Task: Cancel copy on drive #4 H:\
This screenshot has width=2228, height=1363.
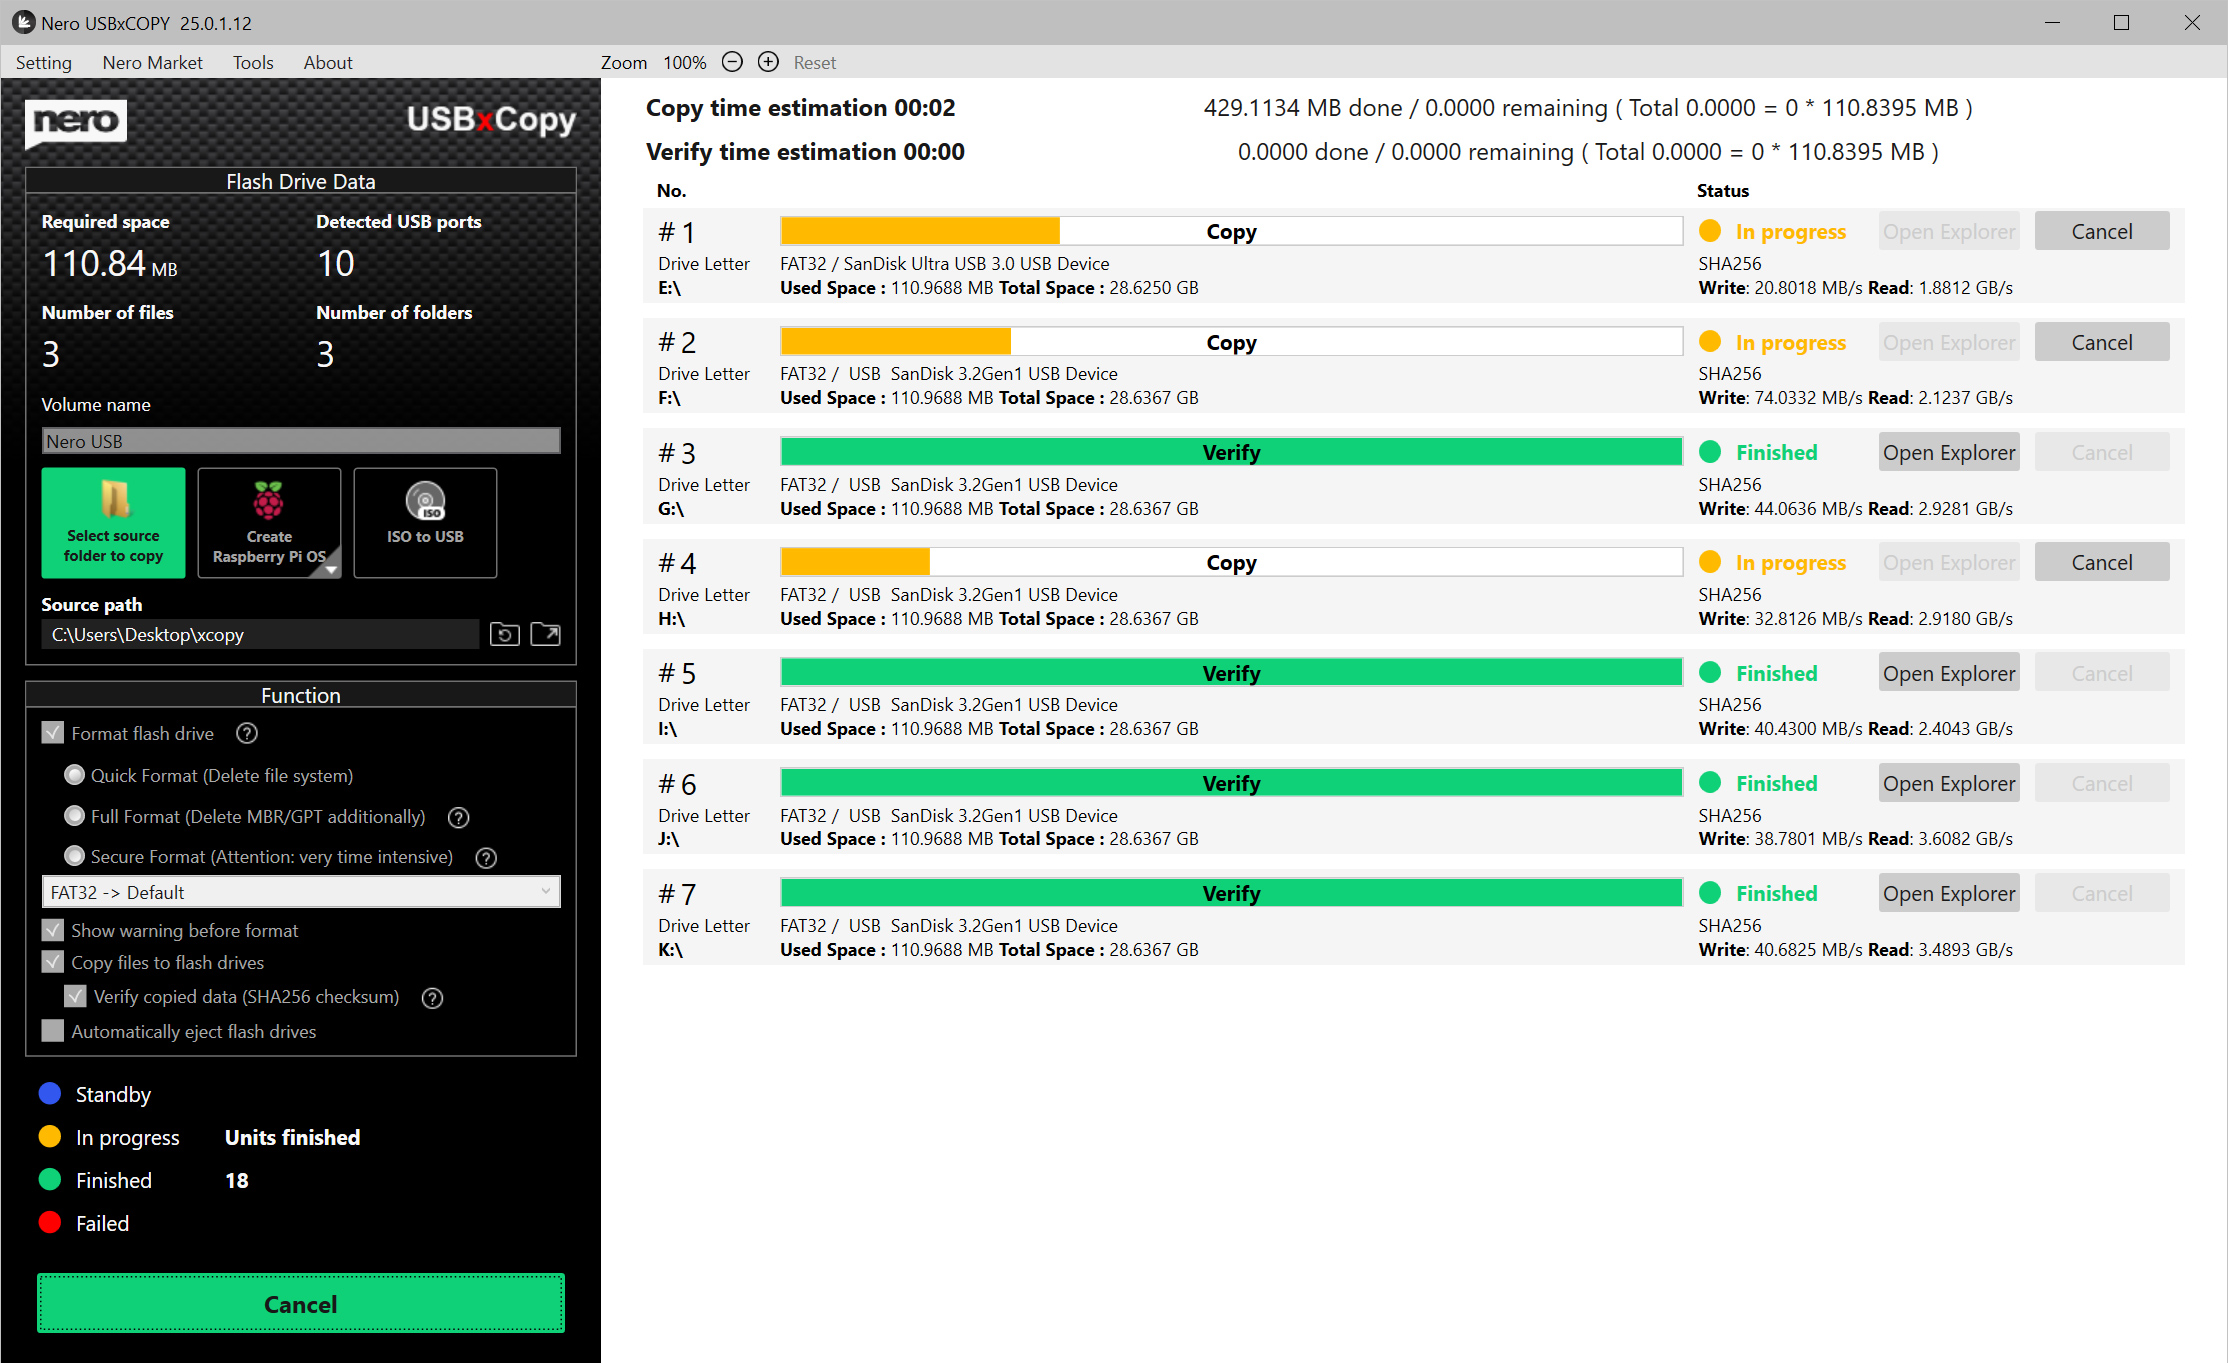Action: click(x=2102, y=563)
